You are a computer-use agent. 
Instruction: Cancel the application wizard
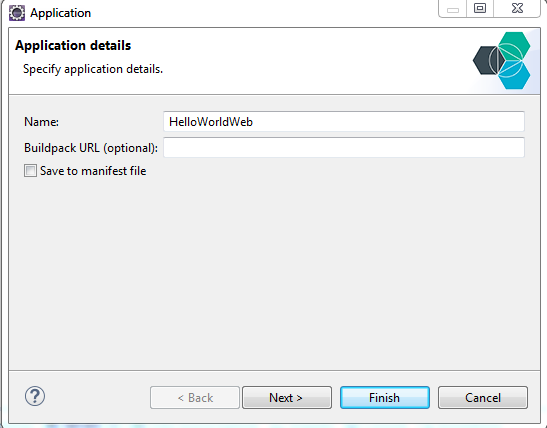(x=483, y=397)
